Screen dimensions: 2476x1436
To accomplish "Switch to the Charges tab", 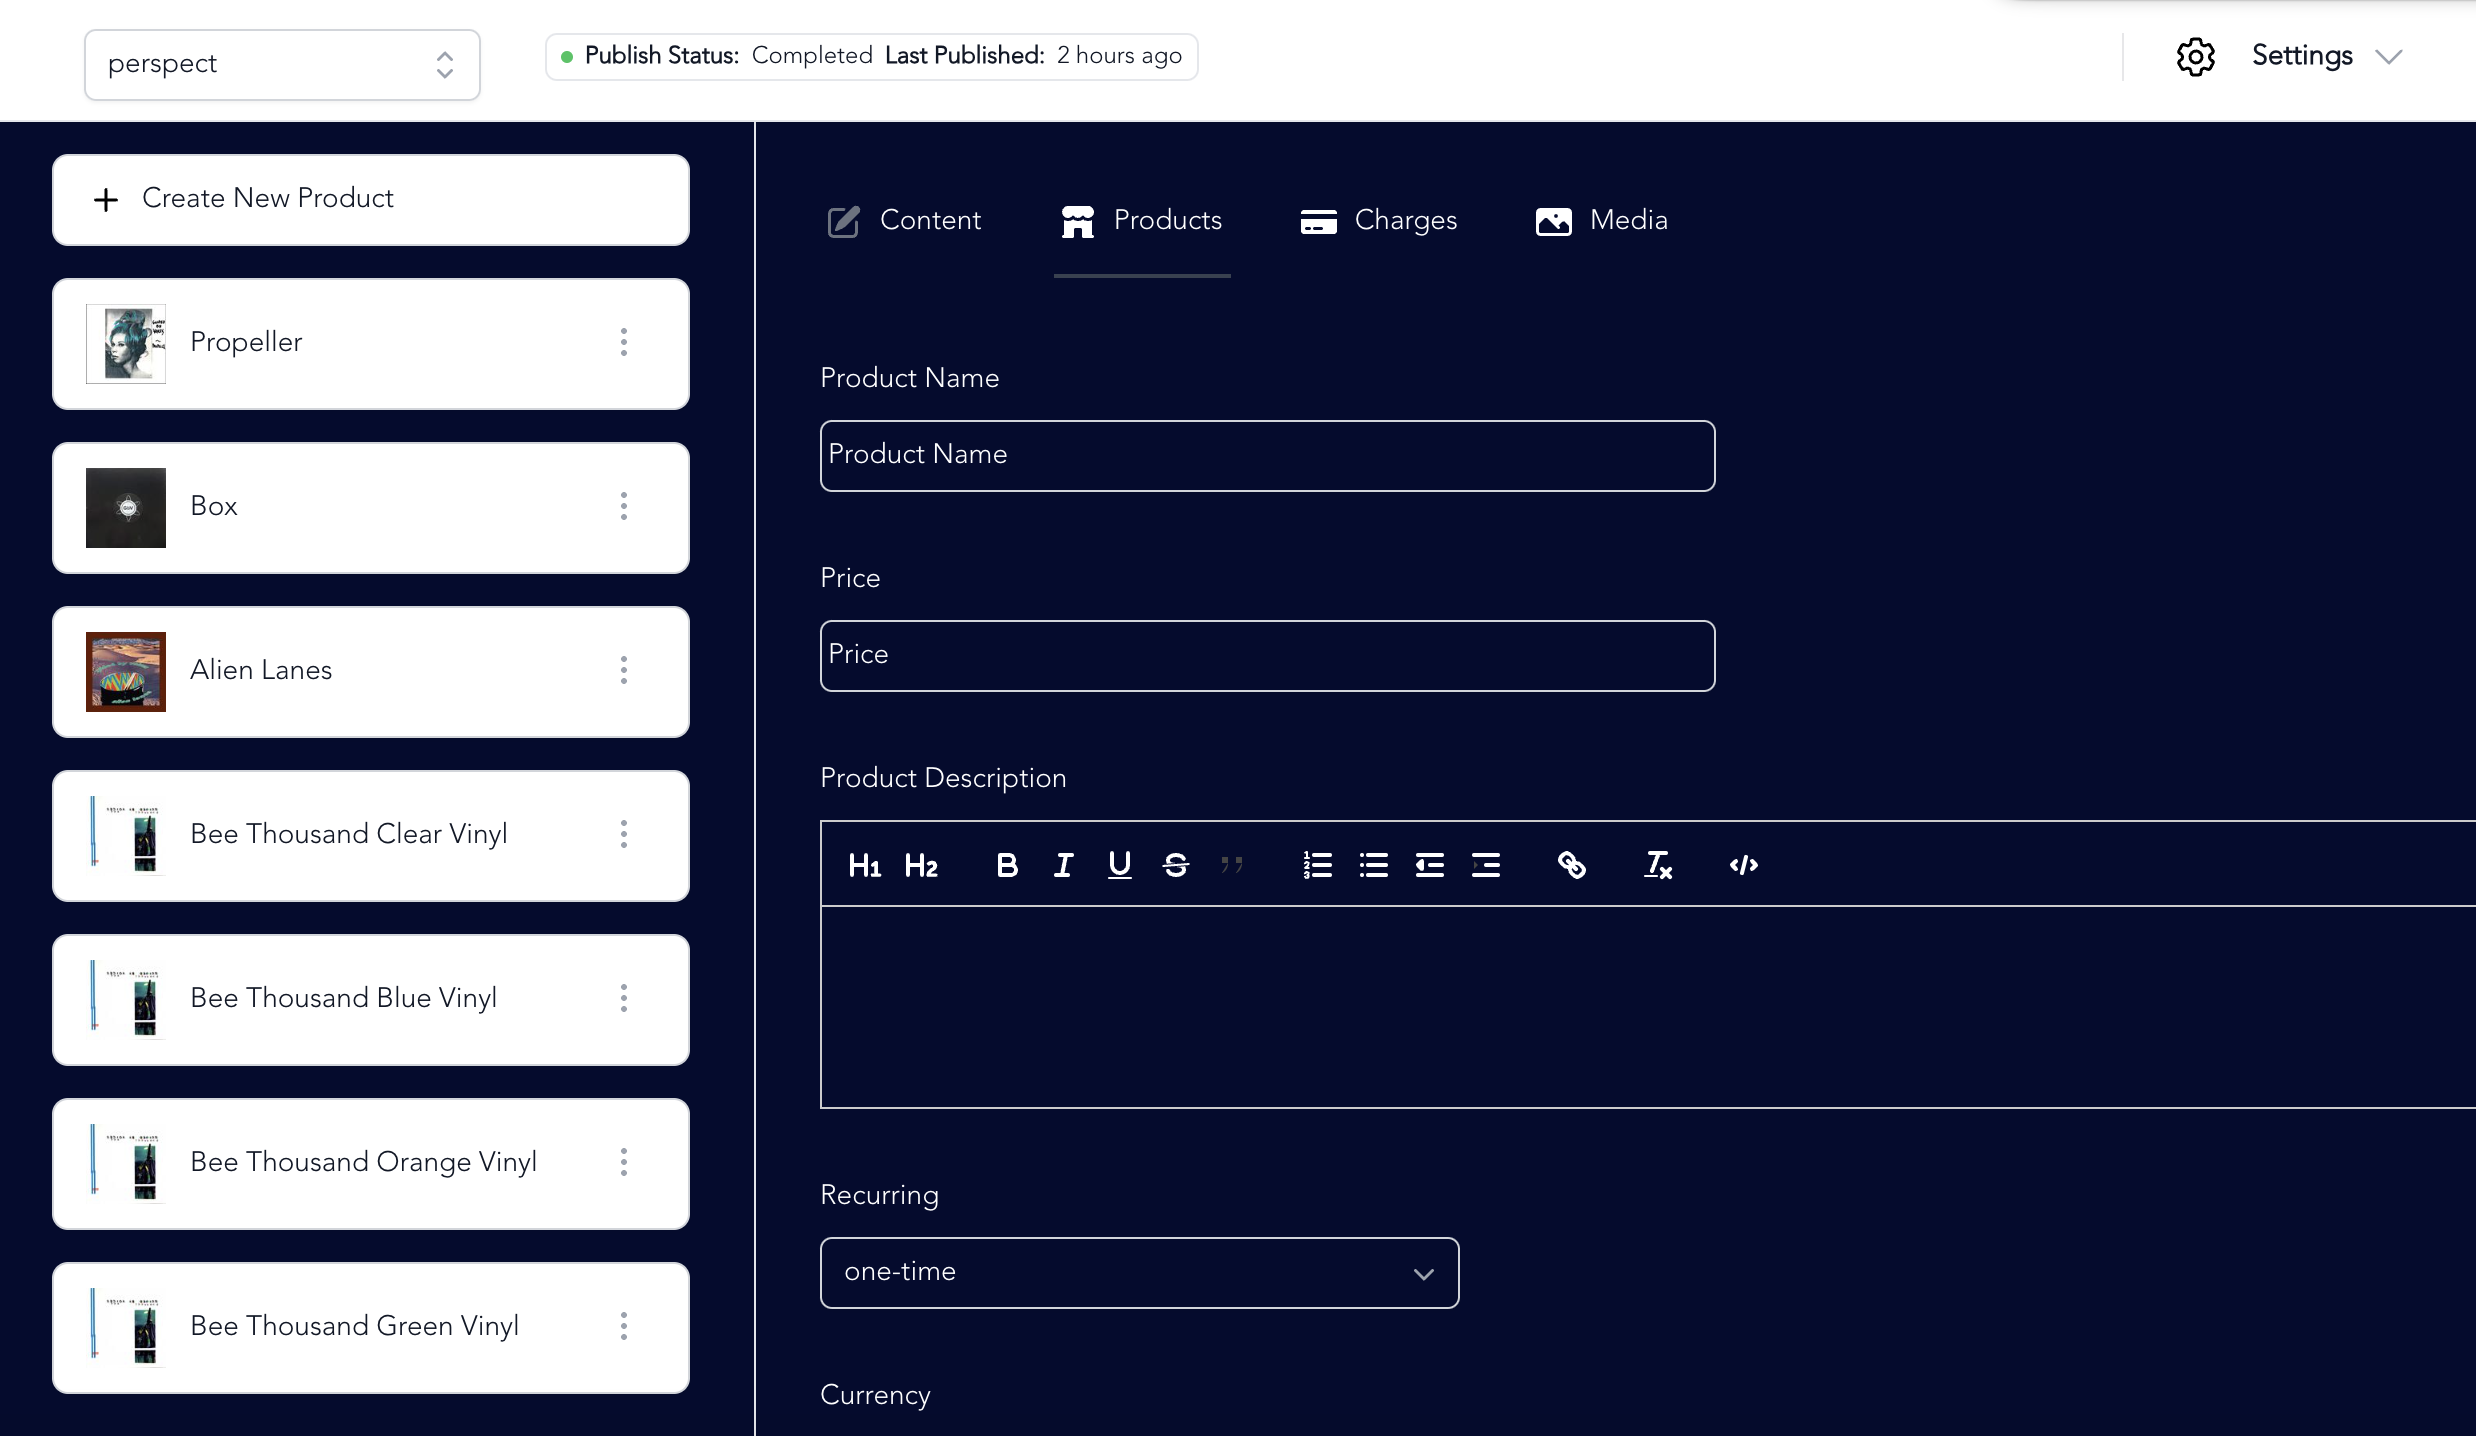I will (x=1379, y=221).
